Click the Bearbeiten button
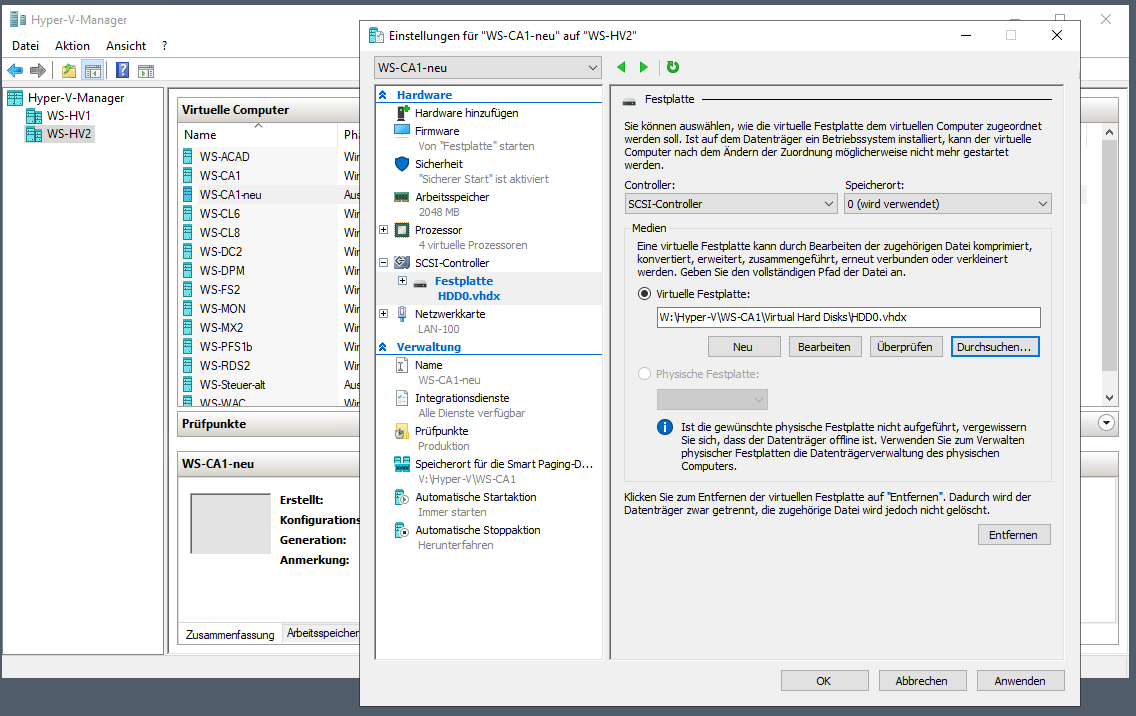The image size is (1136, 716). tap(824, 347)
